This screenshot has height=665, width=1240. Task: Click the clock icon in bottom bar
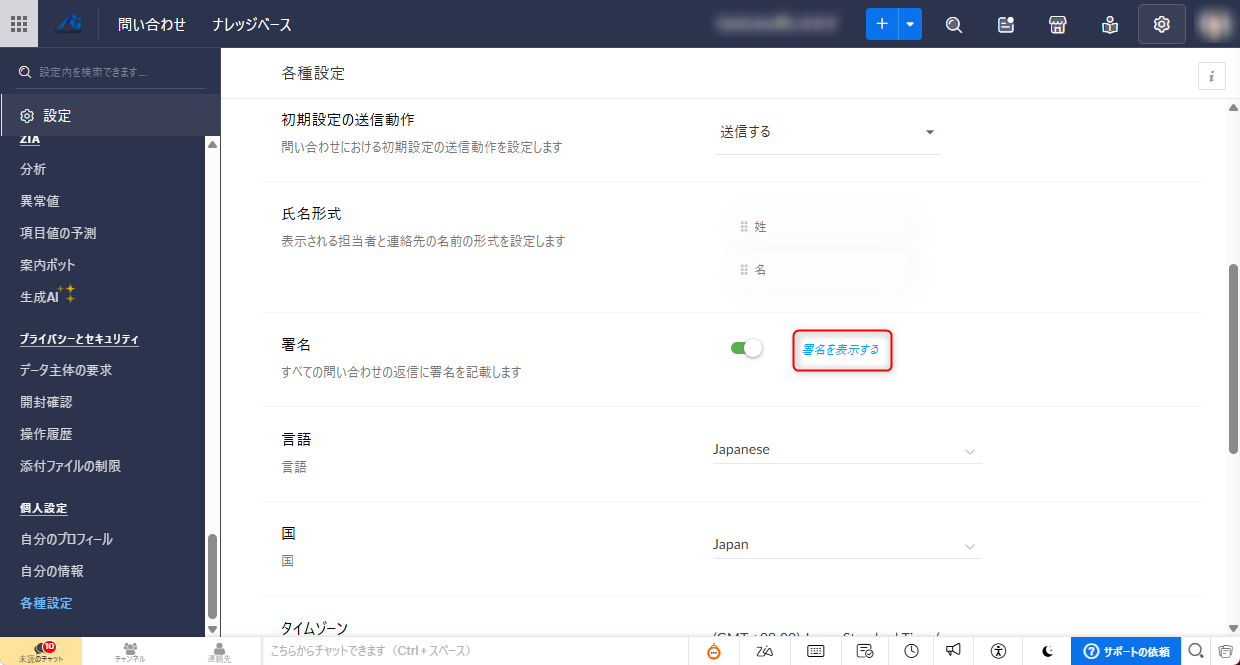point(911,651)
